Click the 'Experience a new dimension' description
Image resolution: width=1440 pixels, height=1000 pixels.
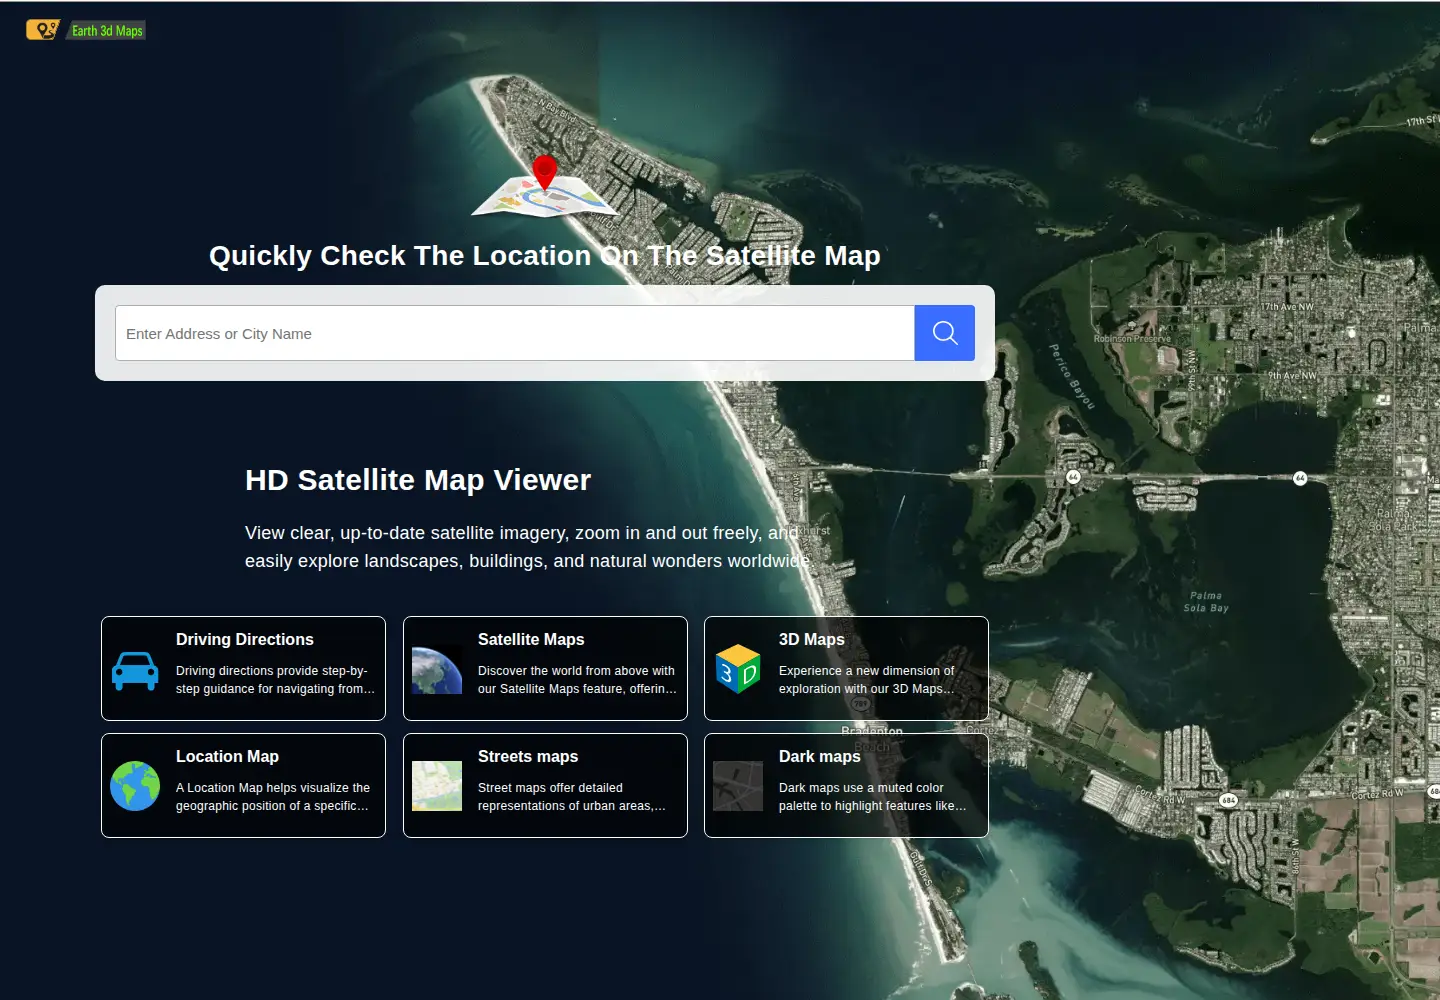[x=867, y=680]
